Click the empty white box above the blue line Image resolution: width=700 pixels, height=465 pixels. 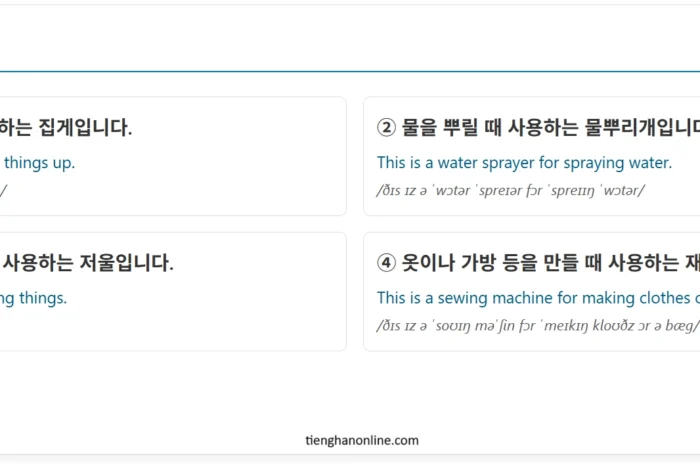pyautogui.click(x=350, y=36)
